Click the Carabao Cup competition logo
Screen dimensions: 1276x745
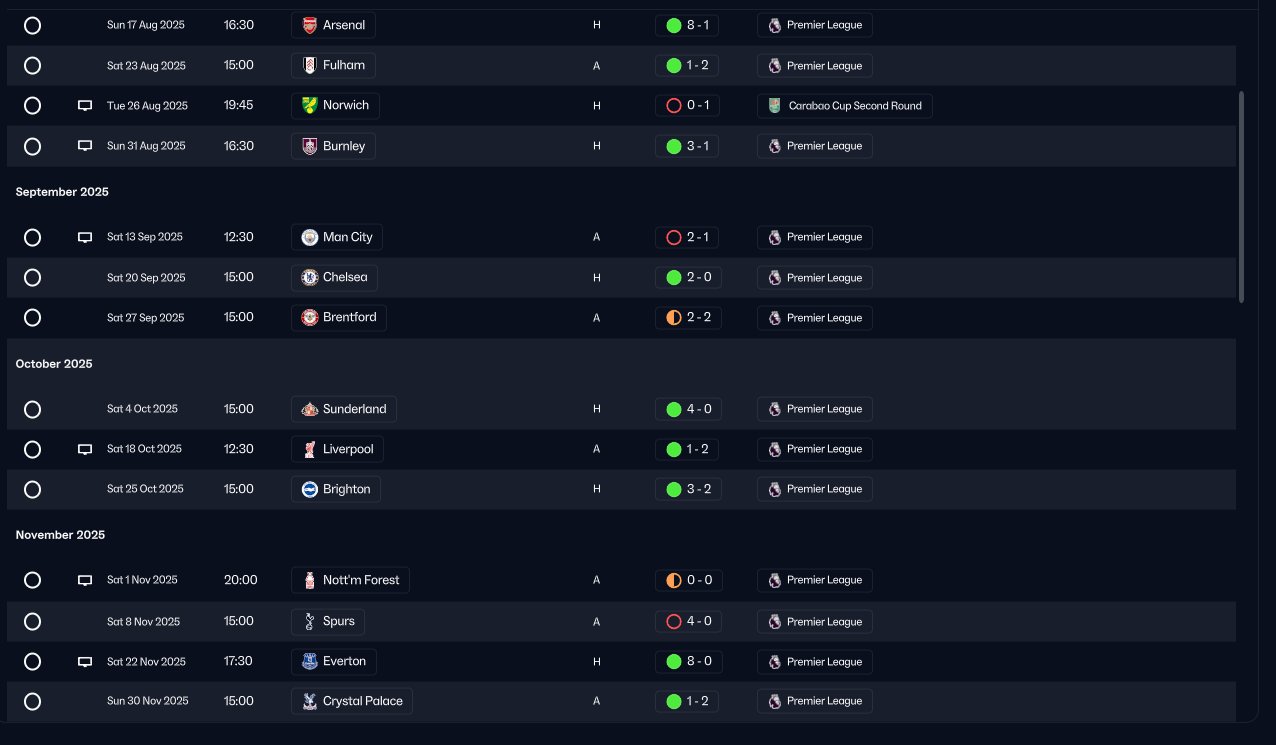click(x=775, y=106)
